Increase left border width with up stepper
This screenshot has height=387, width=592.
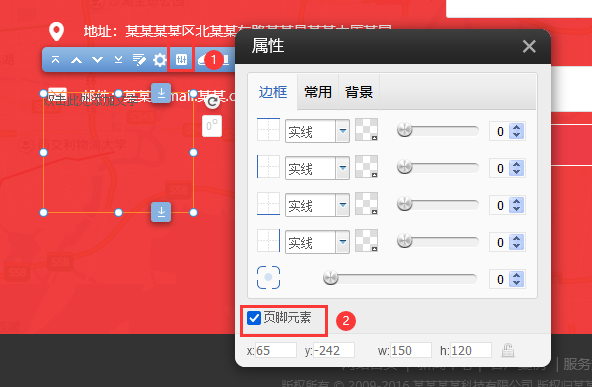pyautogui.click(x=516, y=164)
